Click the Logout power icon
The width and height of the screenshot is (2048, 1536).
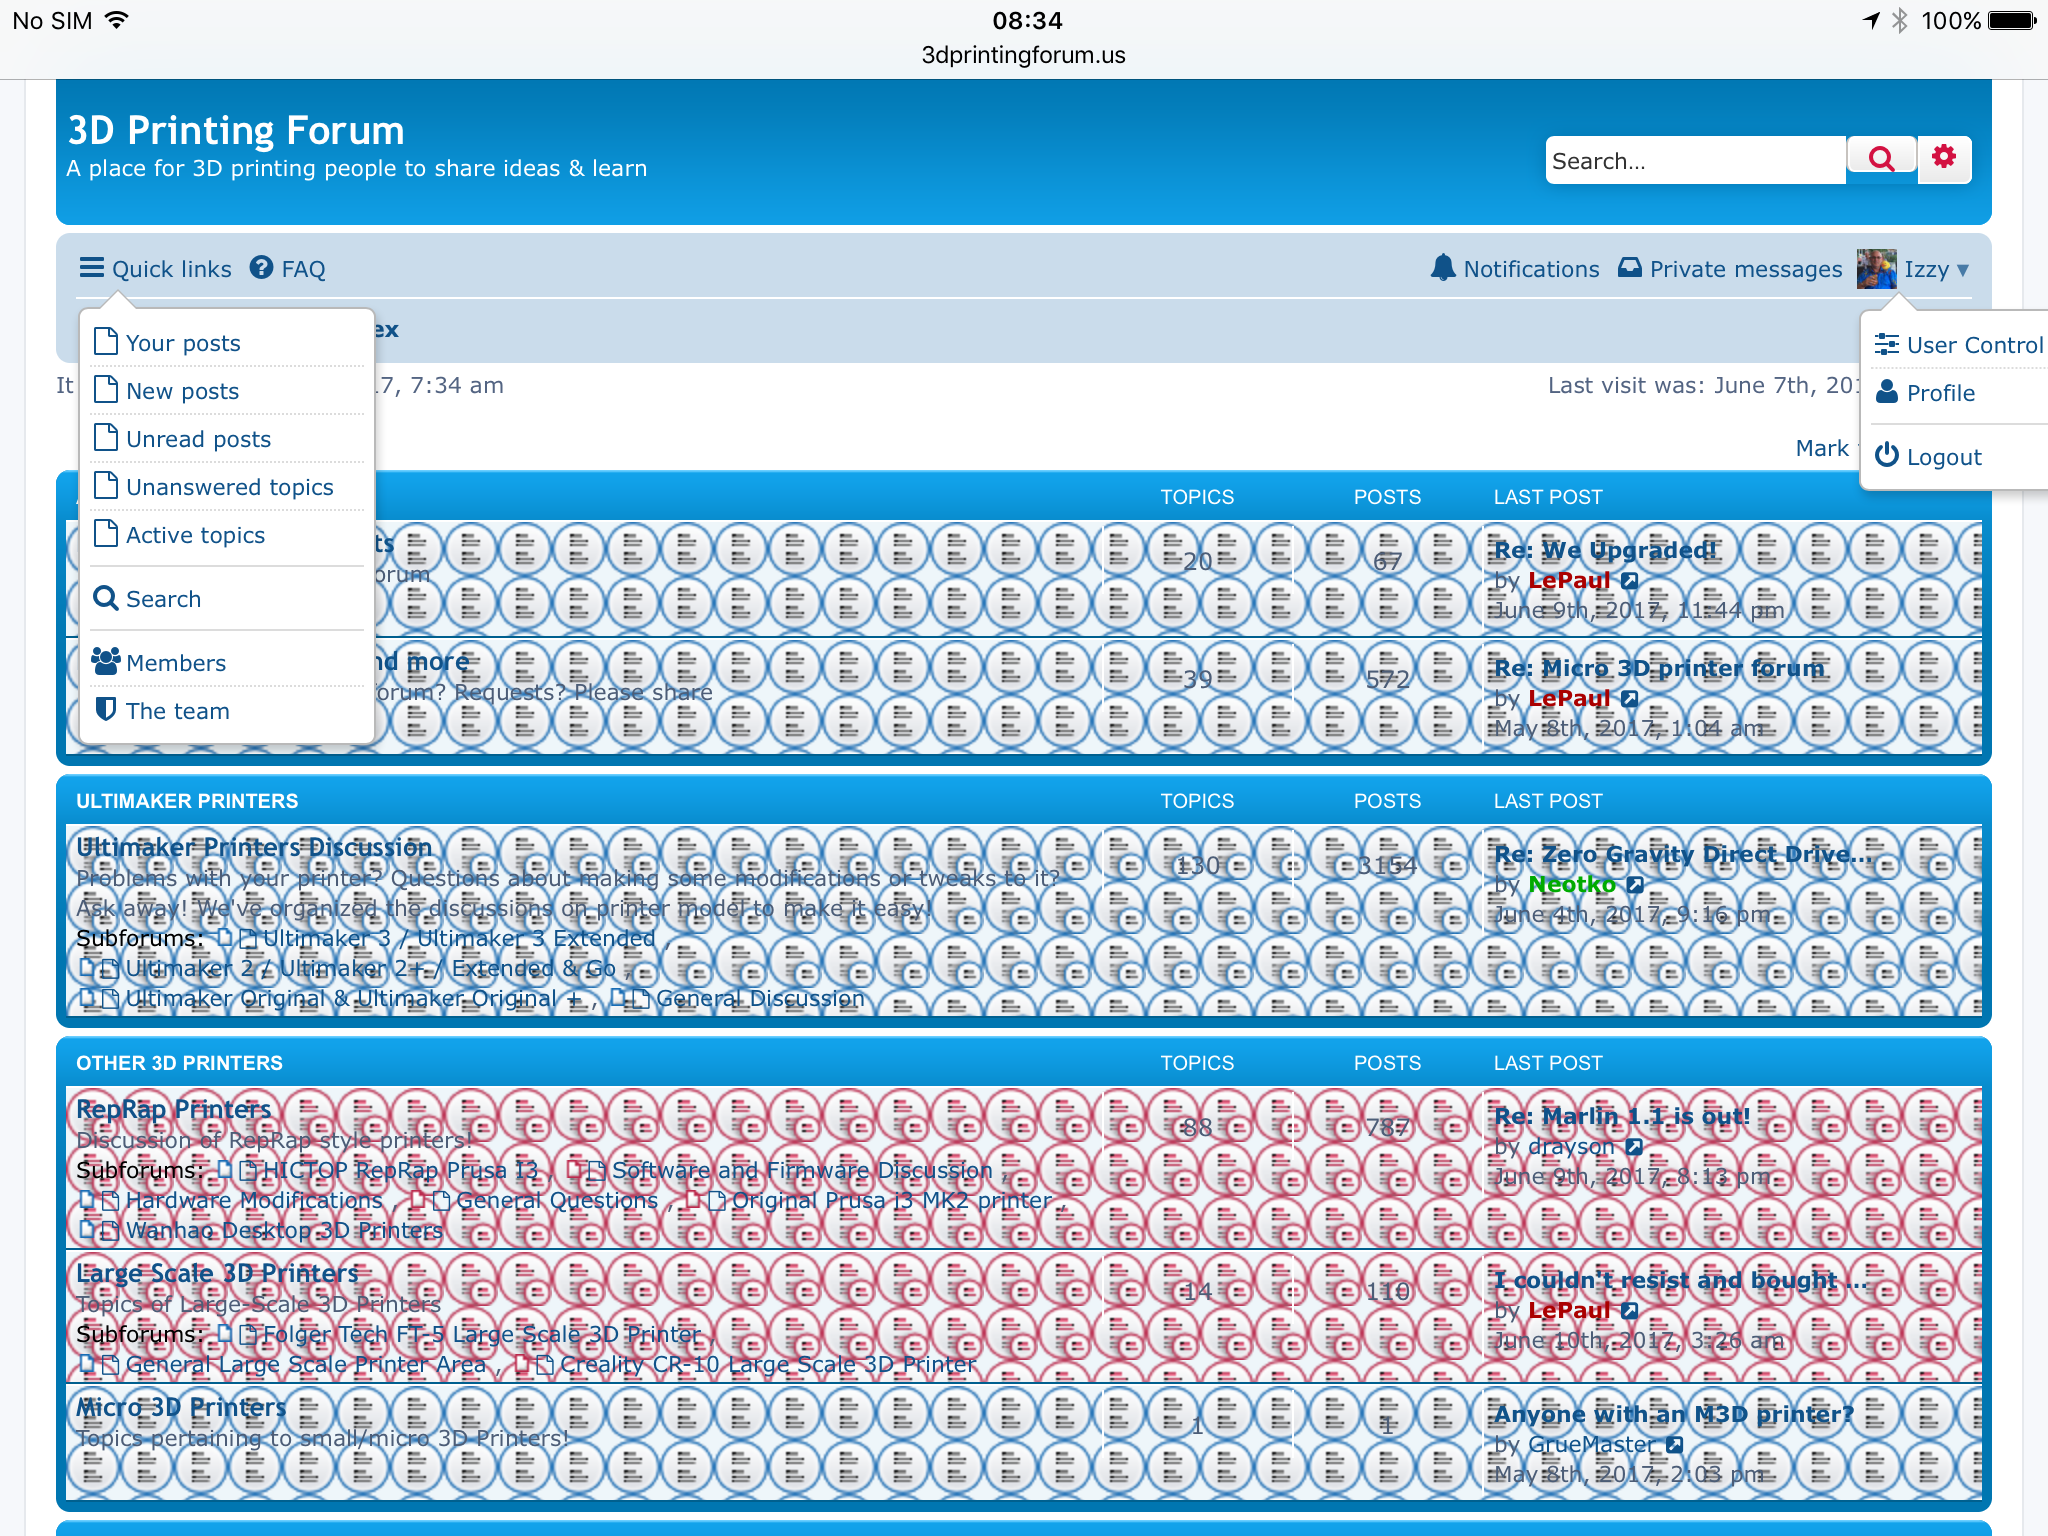(1886, 456)
